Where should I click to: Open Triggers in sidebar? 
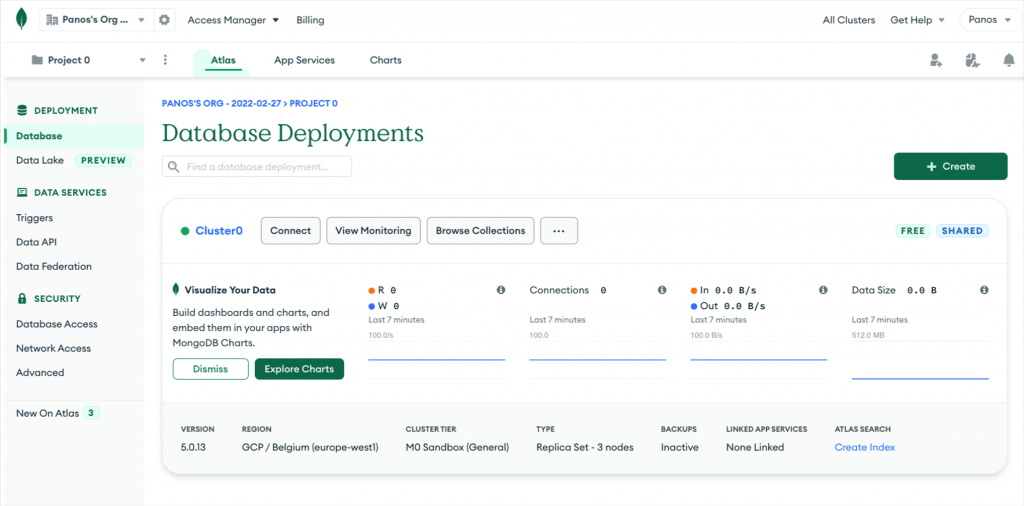(x=35, y=218)
